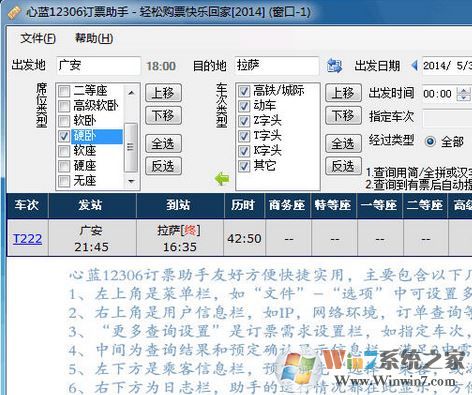Screen dimensions: 472x395
Task: Uncheck the 高铁/城际 train type checkbox
Action: 244,91
